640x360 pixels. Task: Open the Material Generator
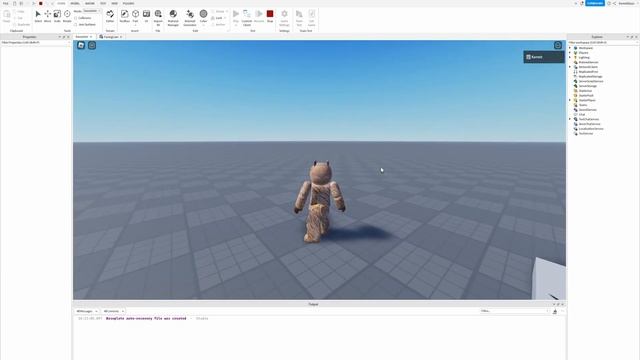[190, 17]
